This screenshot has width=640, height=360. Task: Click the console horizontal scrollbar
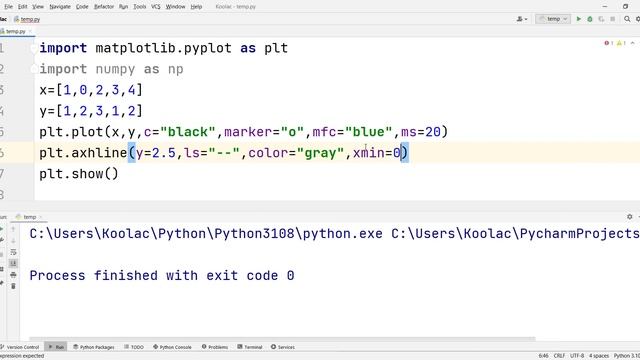(x=282, y=339)
